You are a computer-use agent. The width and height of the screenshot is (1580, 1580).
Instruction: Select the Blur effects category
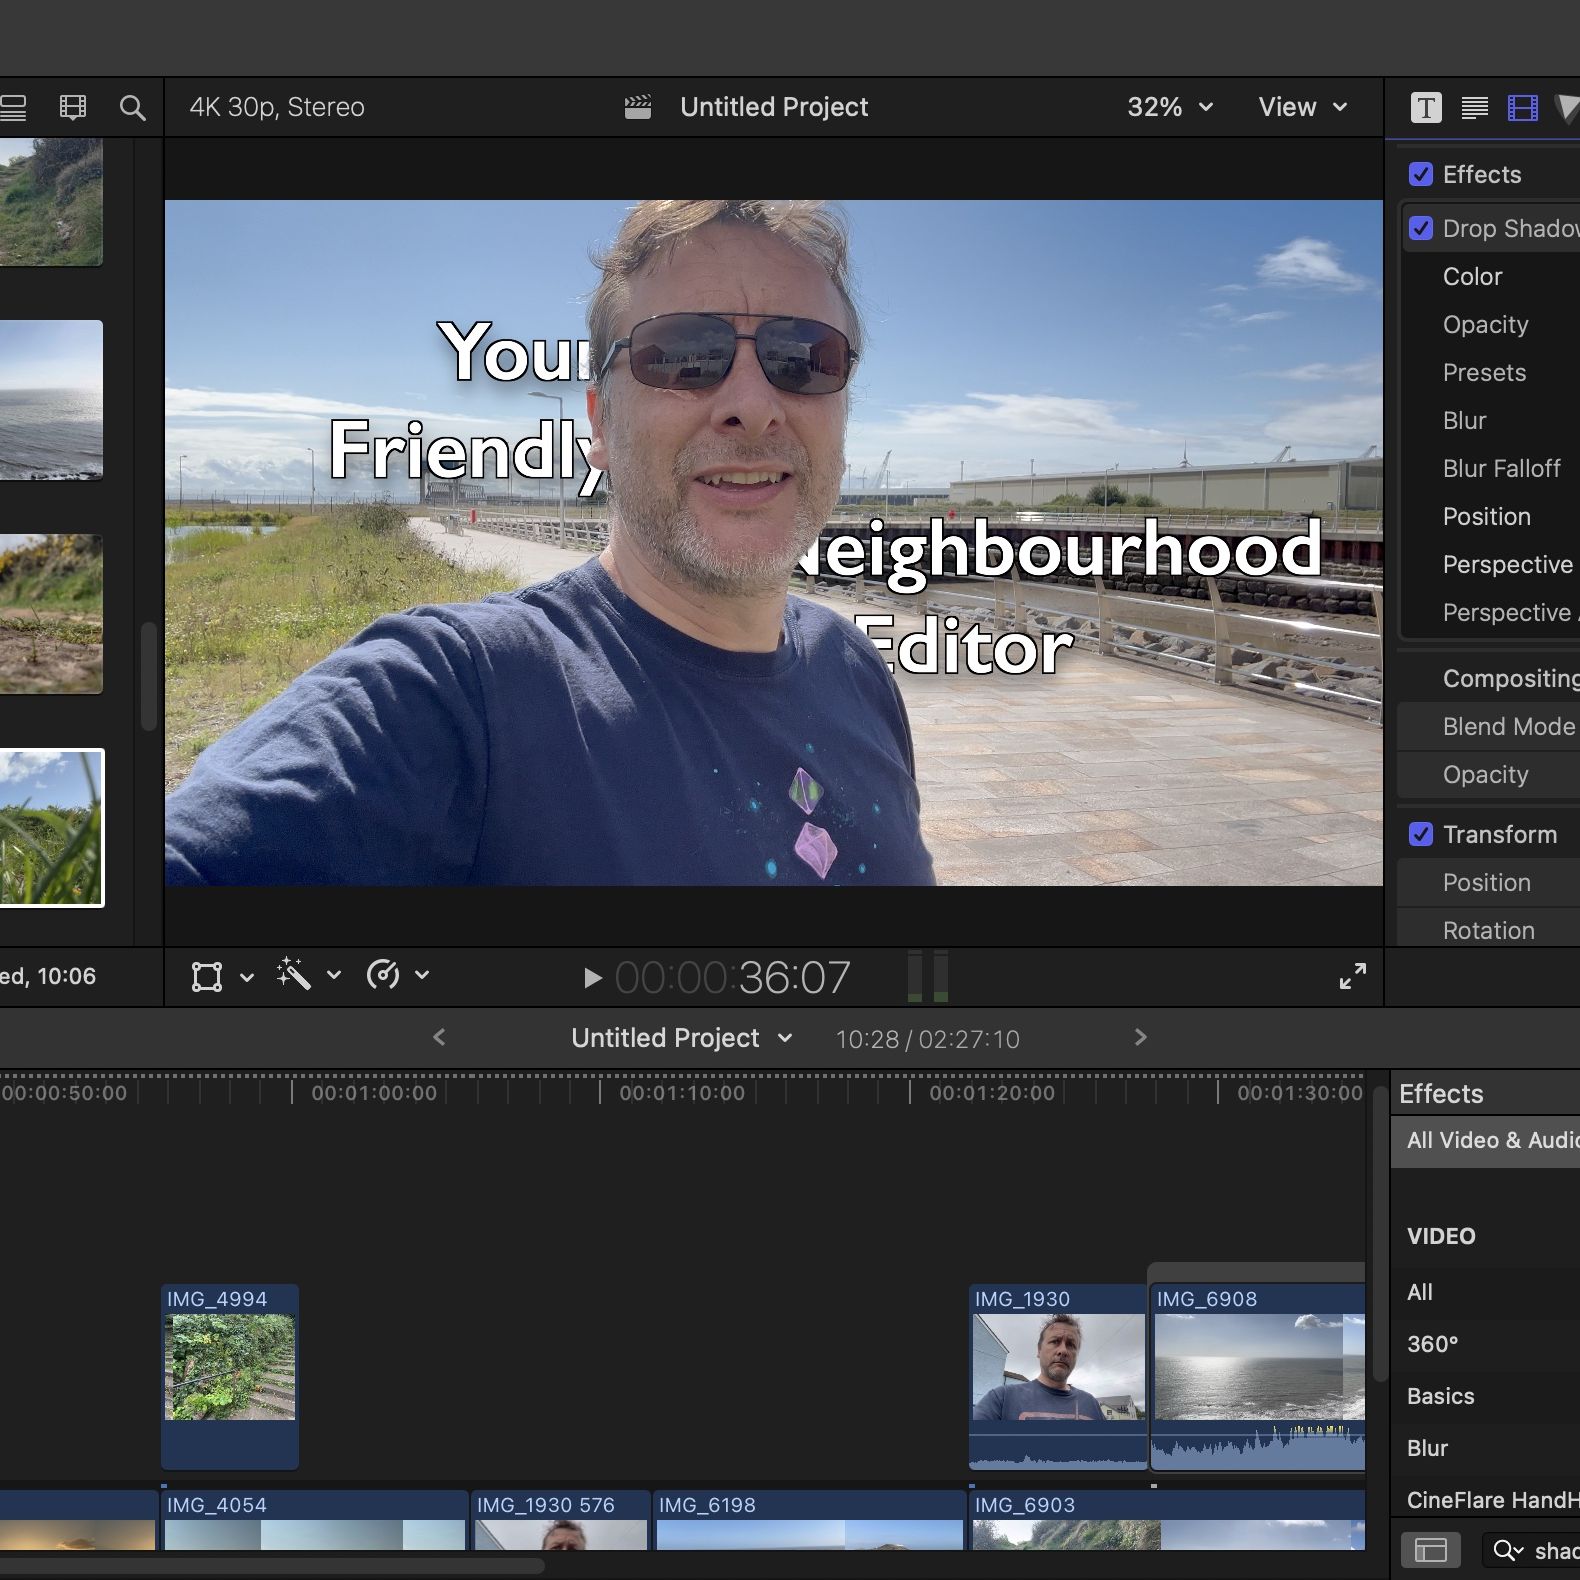click(1427, 1448)
